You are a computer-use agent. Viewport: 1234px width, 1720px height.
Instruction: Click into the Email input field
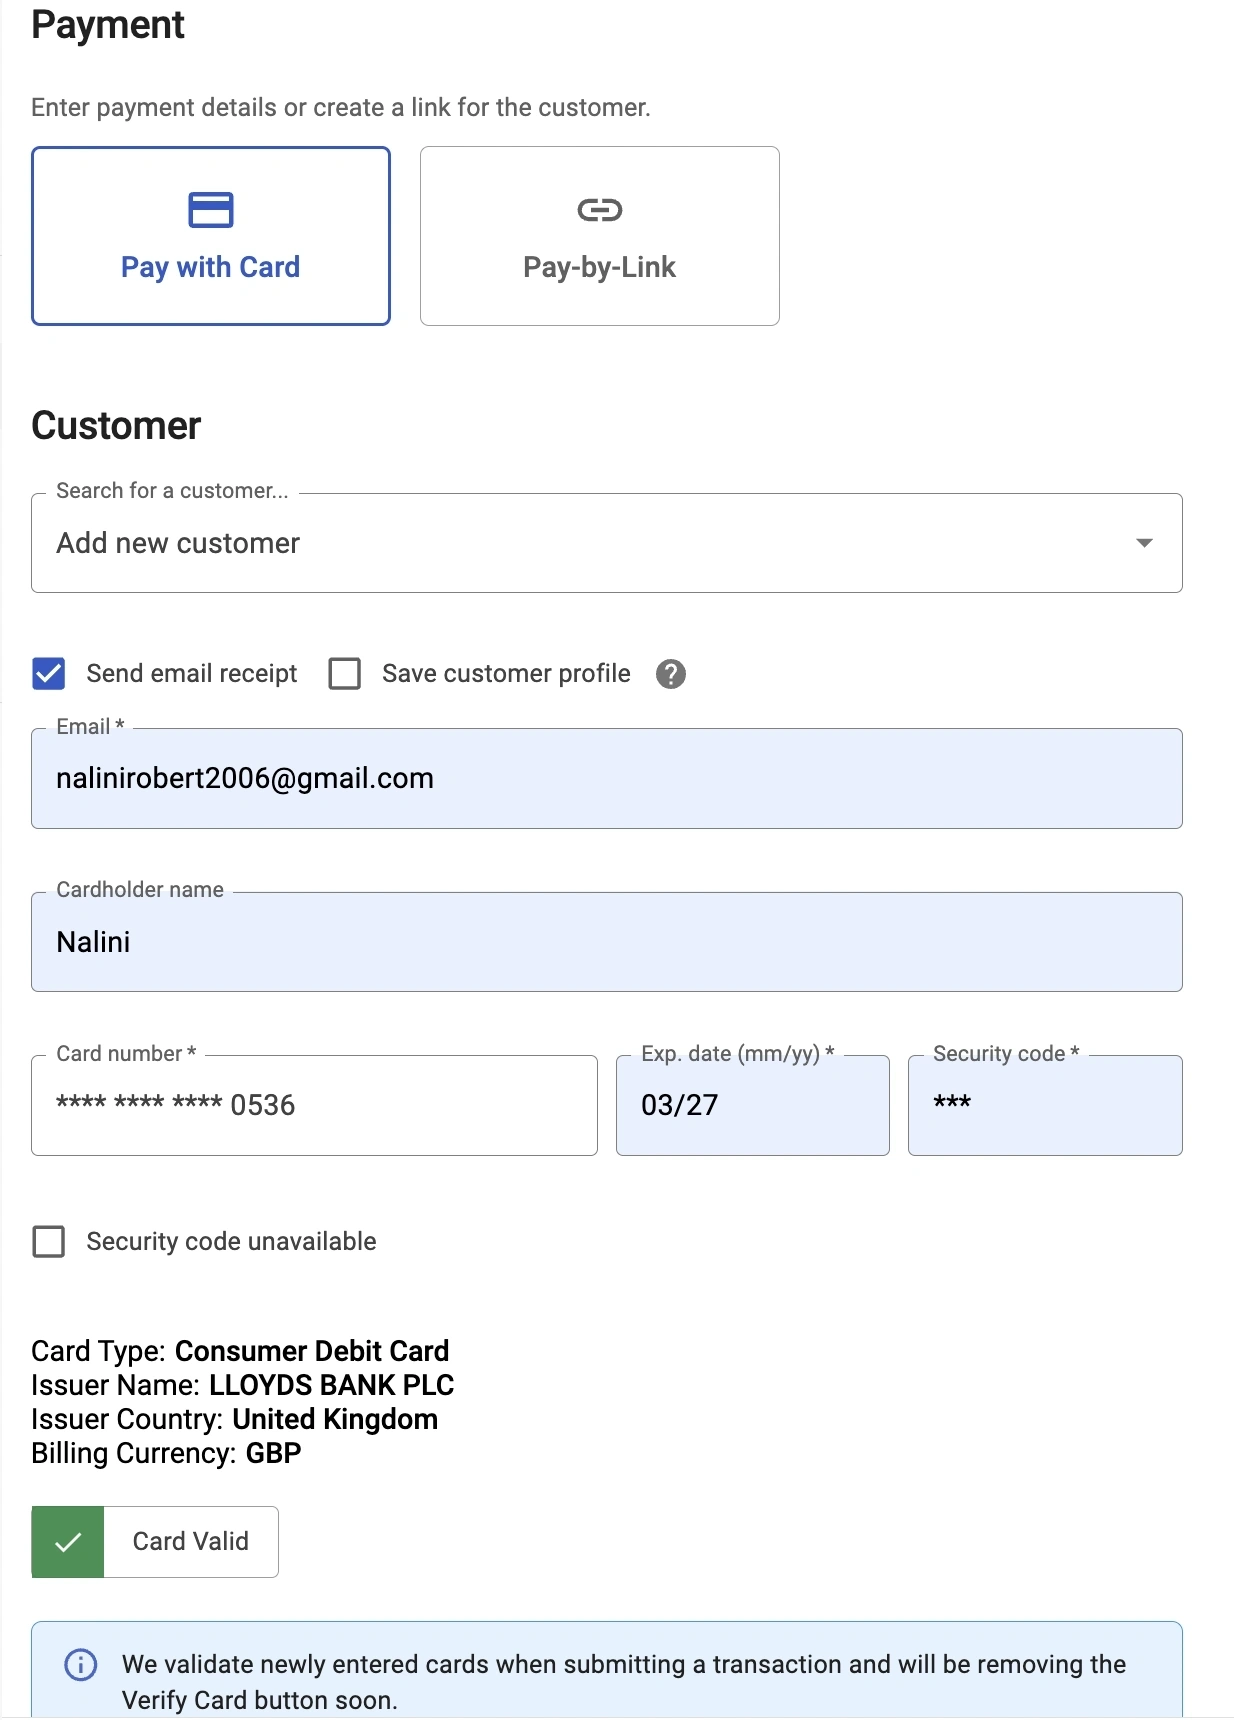click(x=606, y=779)
